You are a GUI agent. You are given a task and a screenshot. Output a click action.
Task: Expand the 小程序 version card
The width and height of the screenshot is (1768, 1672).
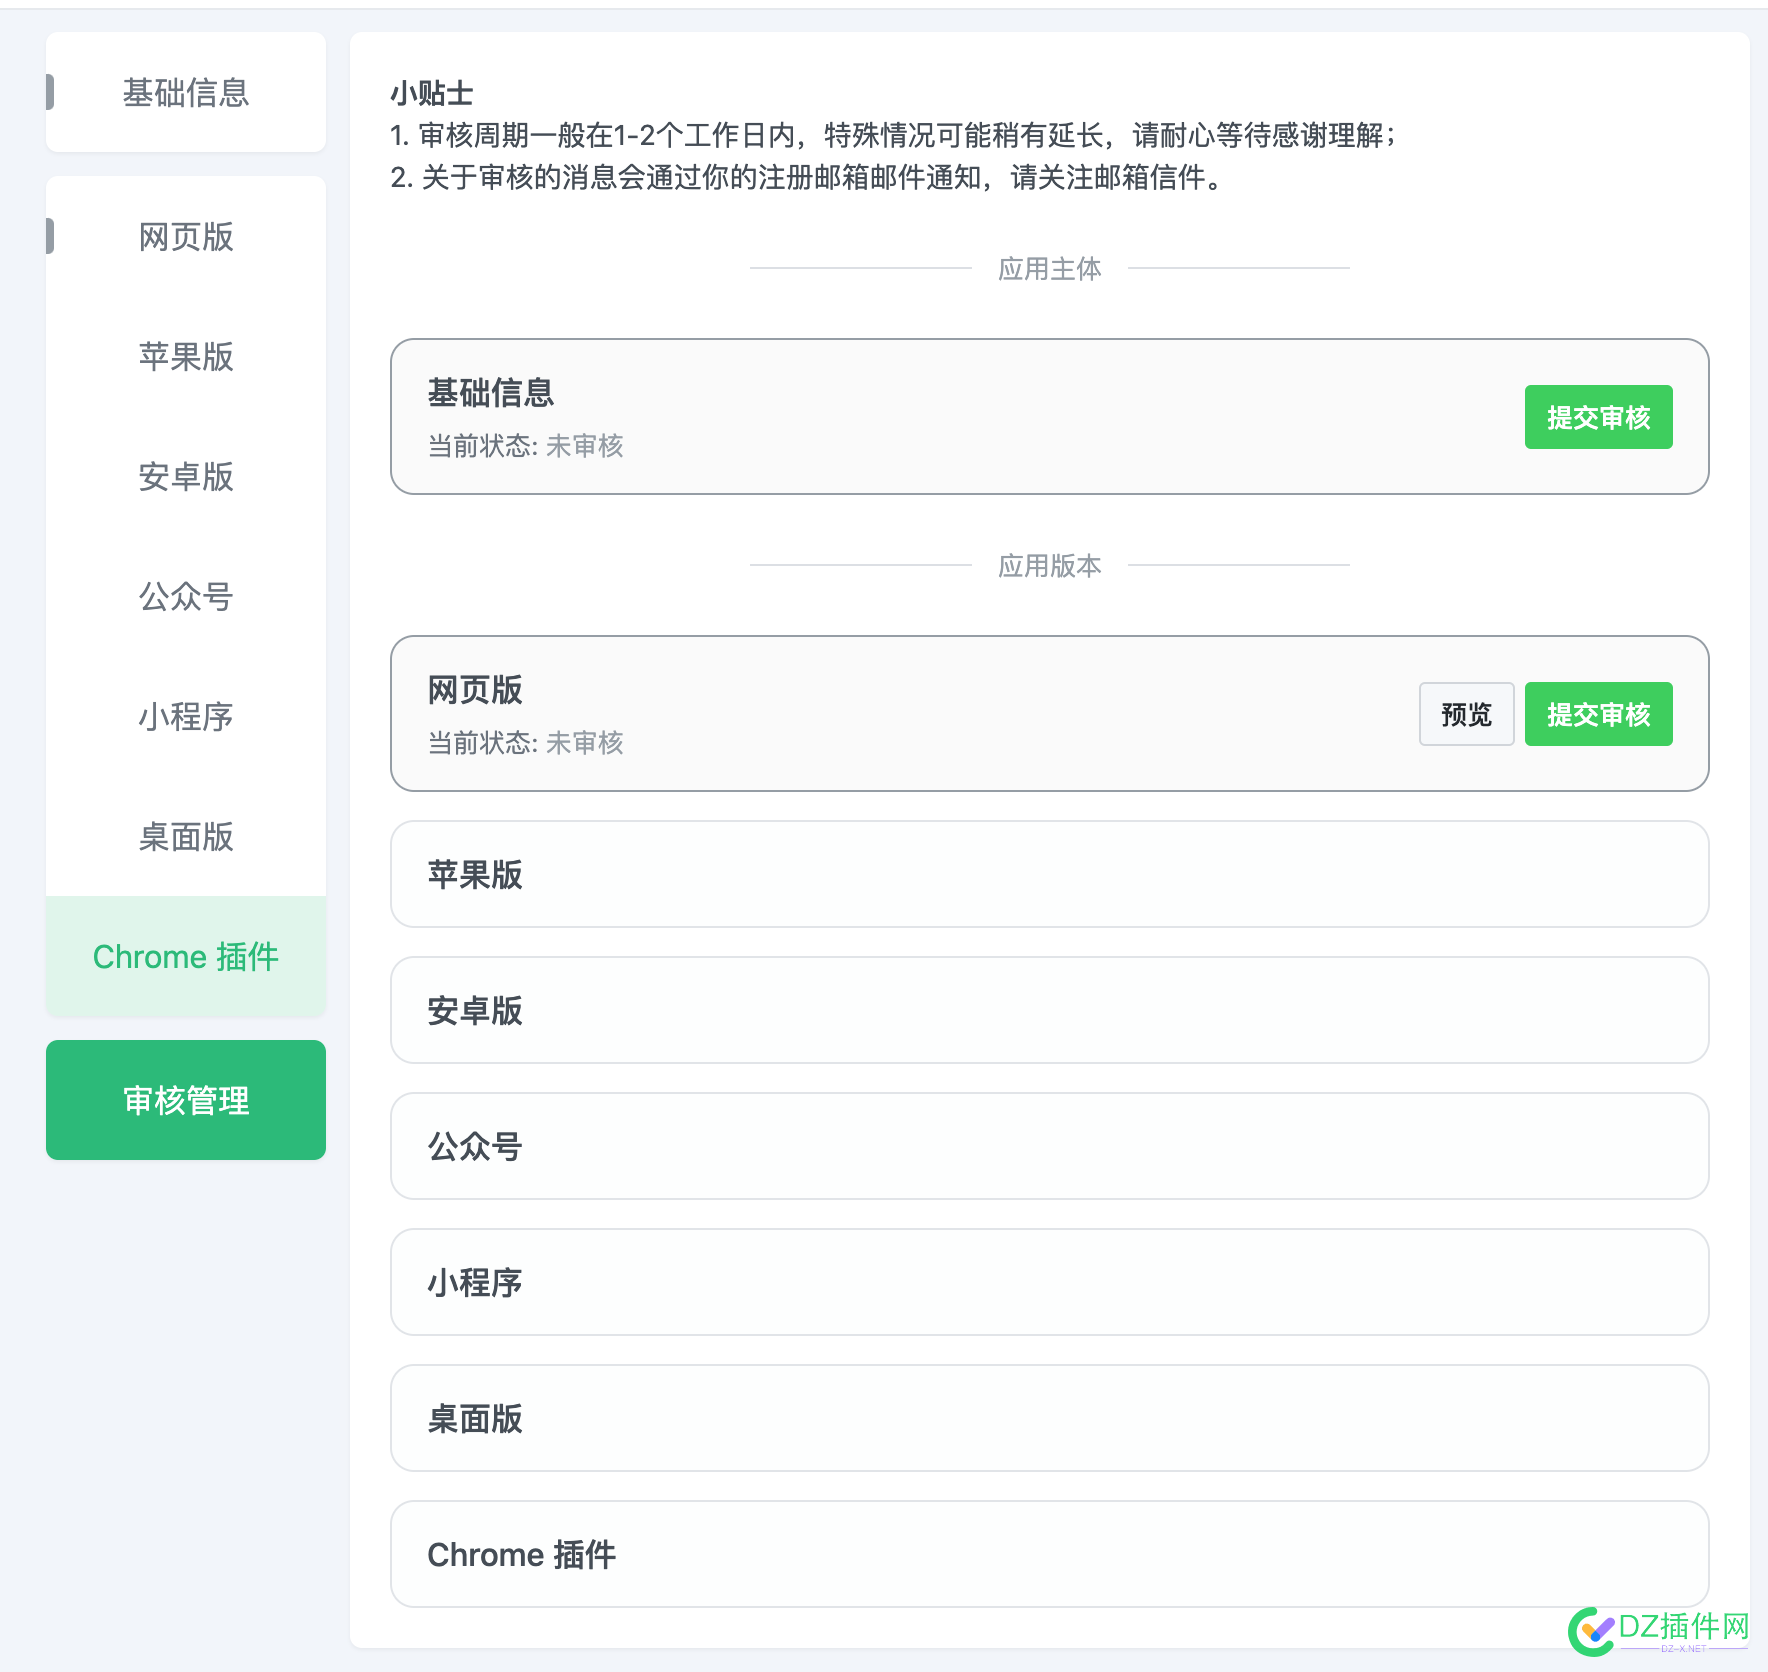point(1049,1282)
